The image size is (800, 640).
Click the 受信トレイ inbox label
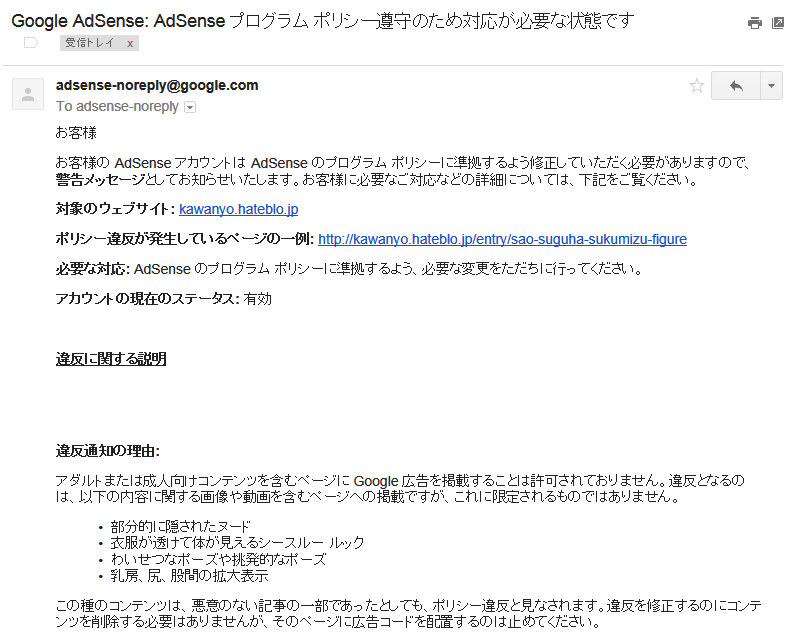coord(90,43)
